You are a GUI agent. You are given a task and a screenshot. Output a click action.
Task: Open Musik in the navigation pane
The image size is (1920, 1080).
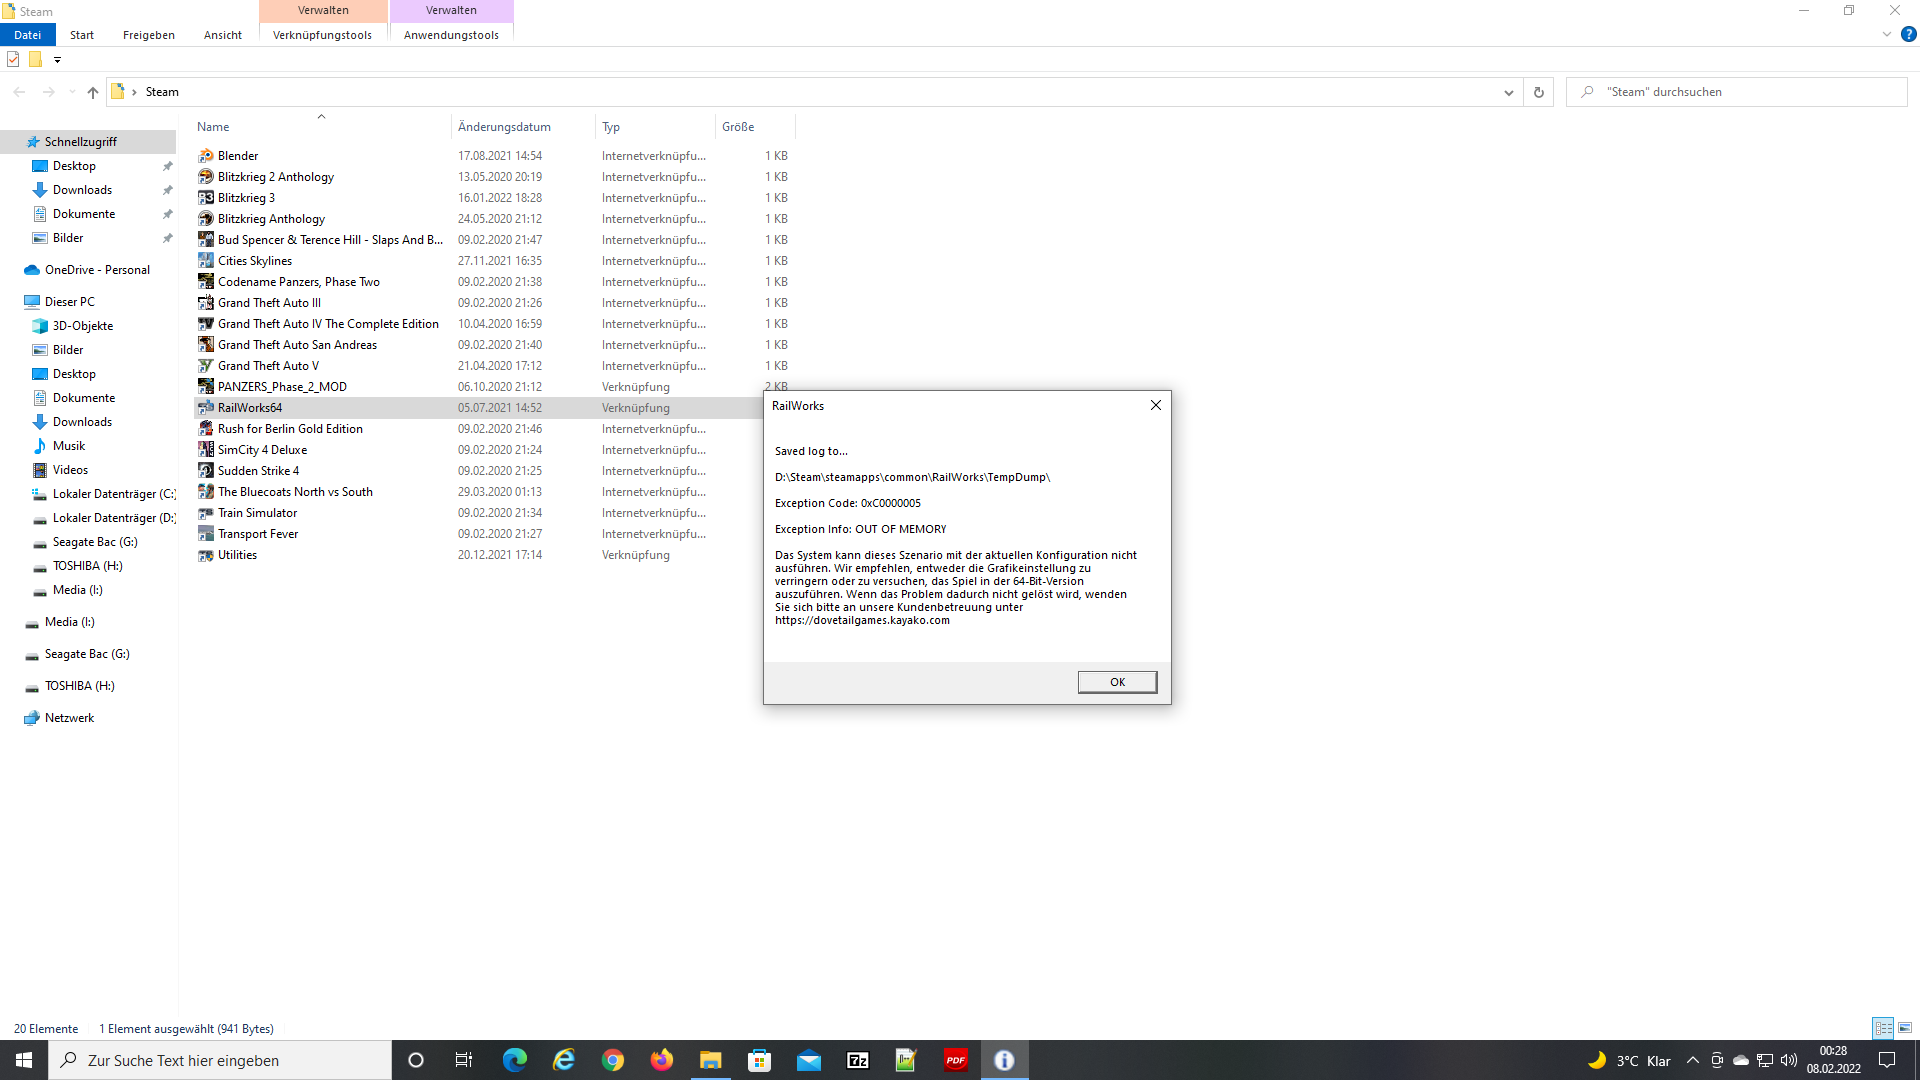click(69, 446)
